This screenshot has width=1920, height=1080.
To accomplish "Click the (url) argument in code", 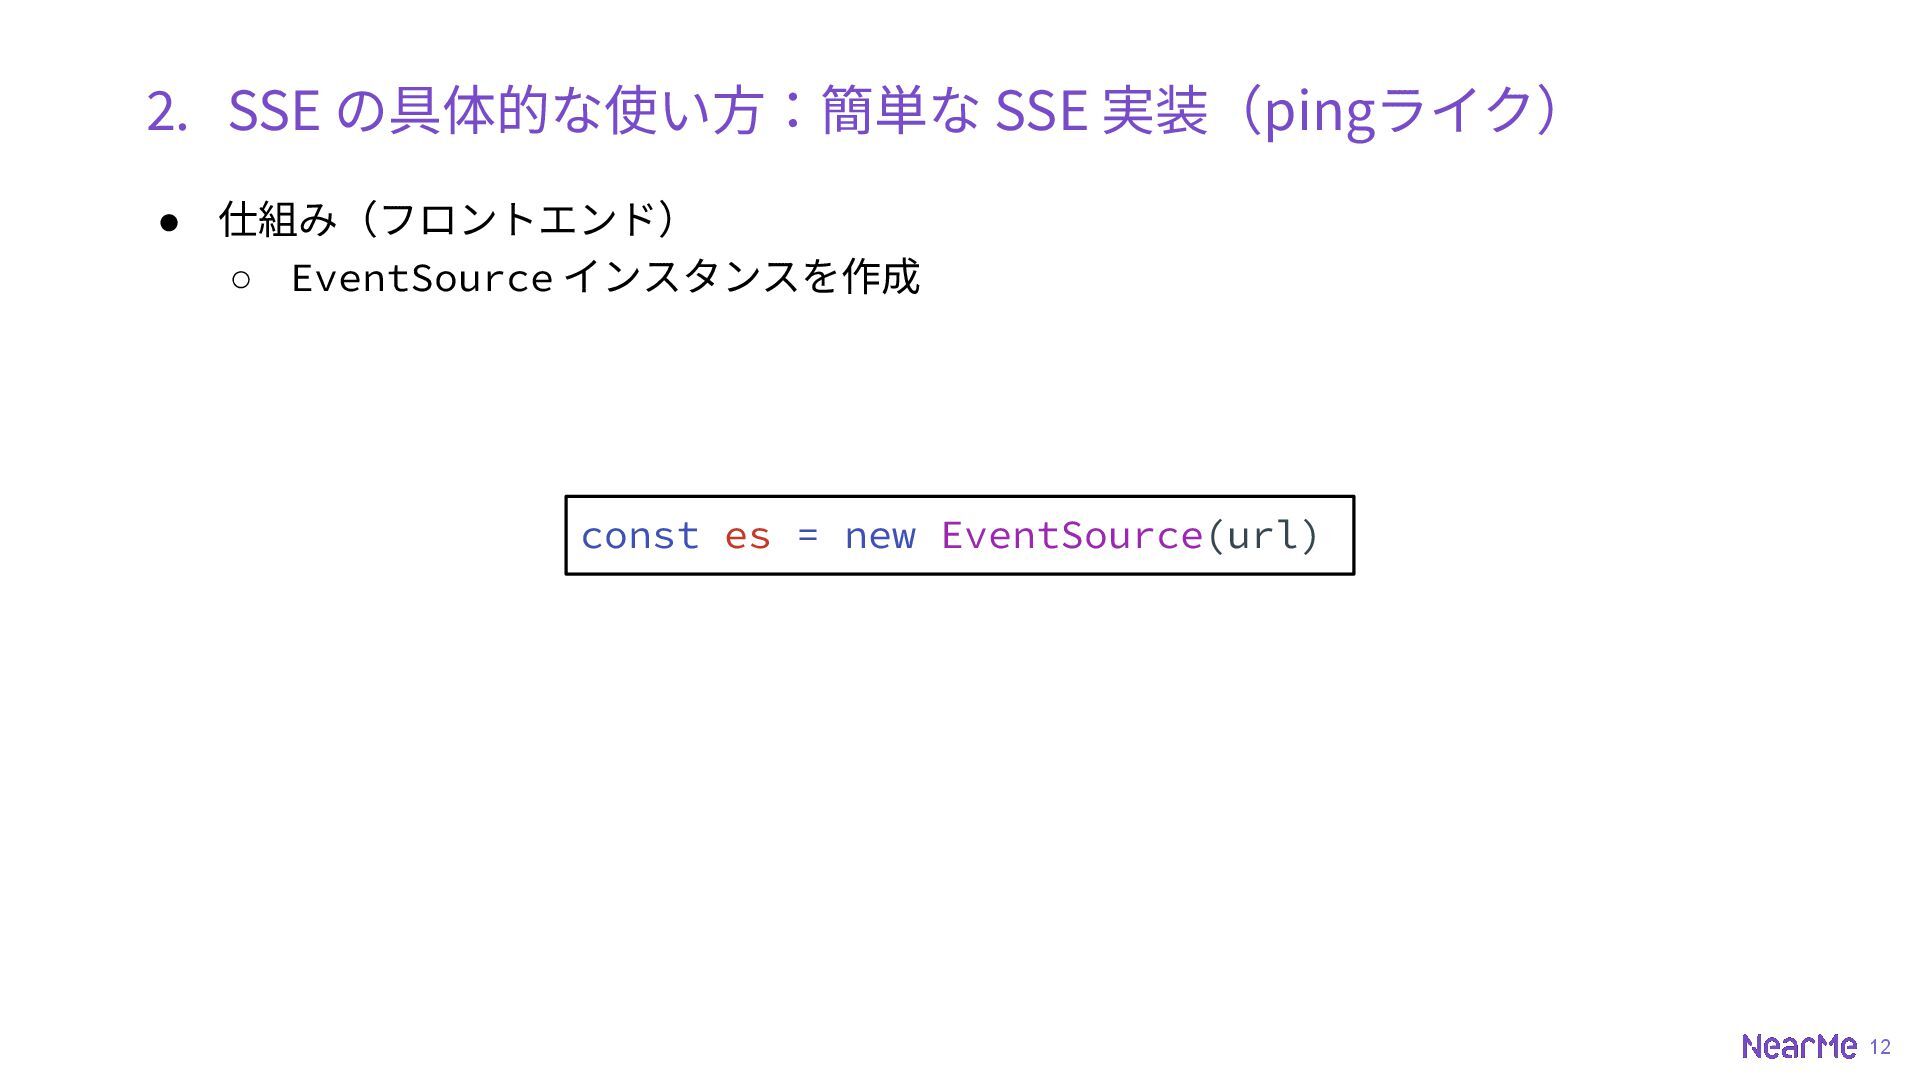I will [x=1263, y=535].
